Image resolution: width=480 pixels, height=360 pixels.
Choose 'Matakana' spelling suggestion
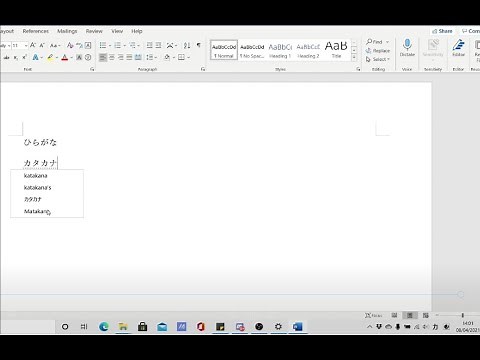coord(47,211)
